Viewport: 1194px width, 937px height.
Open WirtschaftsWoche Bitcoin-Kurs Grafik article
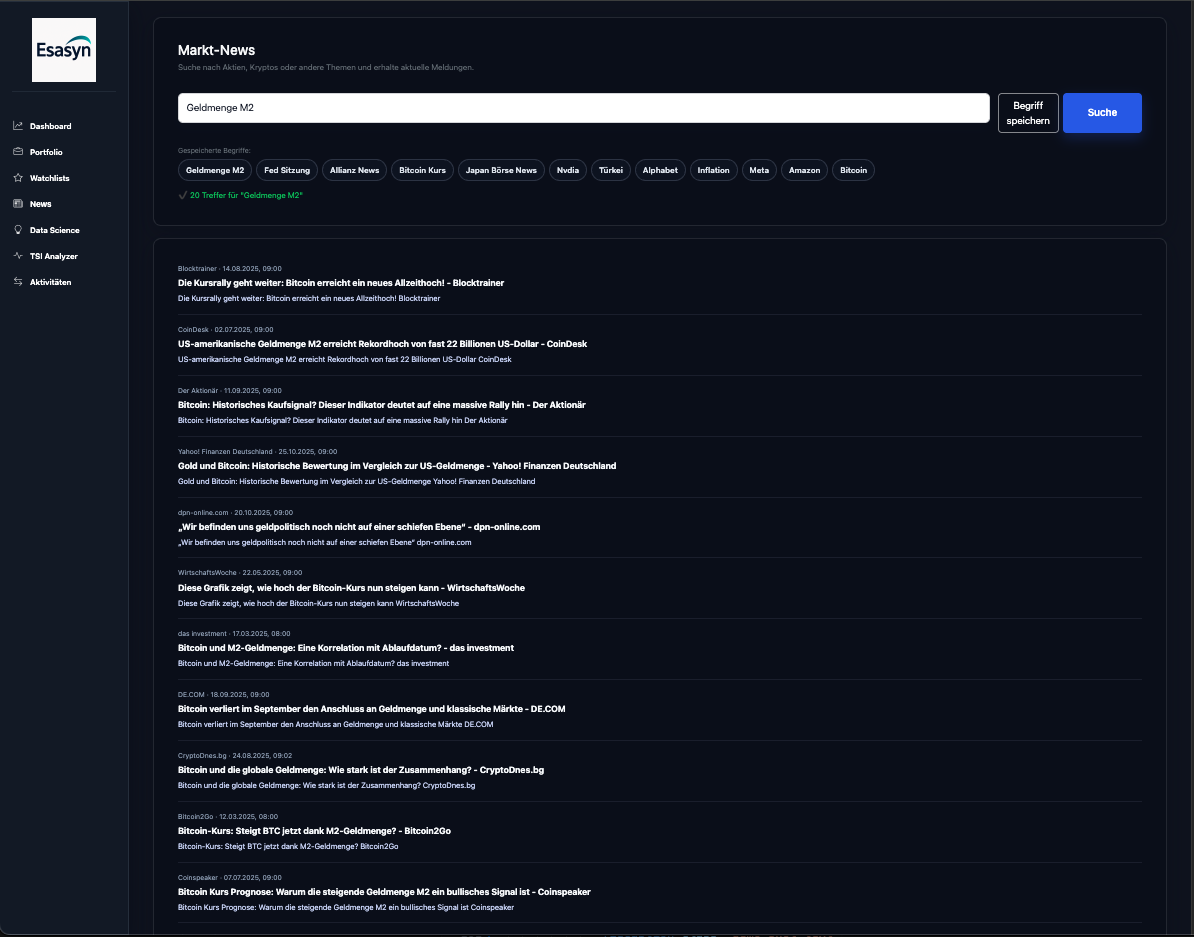click(351, 588)
